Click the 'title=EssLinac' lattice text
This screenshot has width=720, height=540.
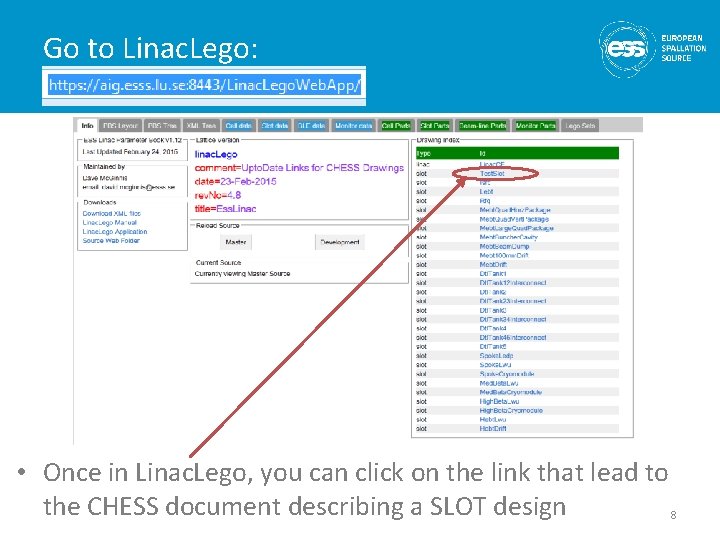pyautogui.click(x=225, y=209)
